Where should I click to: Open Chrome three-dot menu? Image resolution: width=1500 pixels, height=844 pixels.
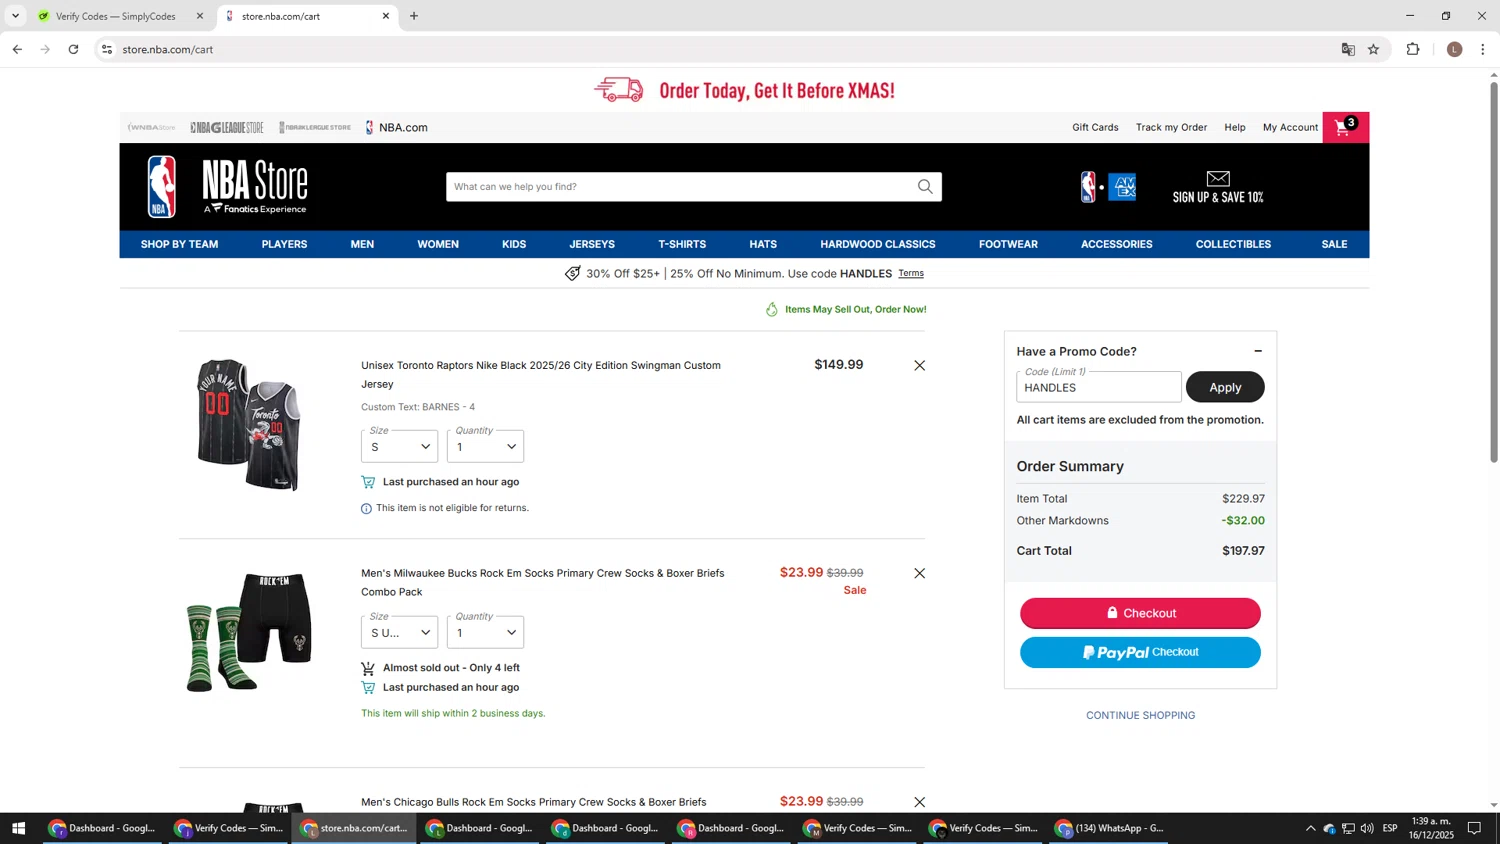[x=1483, y=49]
